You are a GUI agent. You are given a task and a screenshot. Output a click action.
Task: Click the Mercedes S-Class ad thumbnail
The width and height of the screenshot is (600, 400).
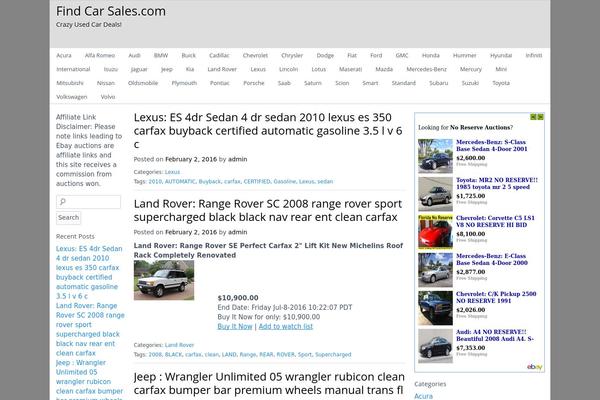coord(435,156)
